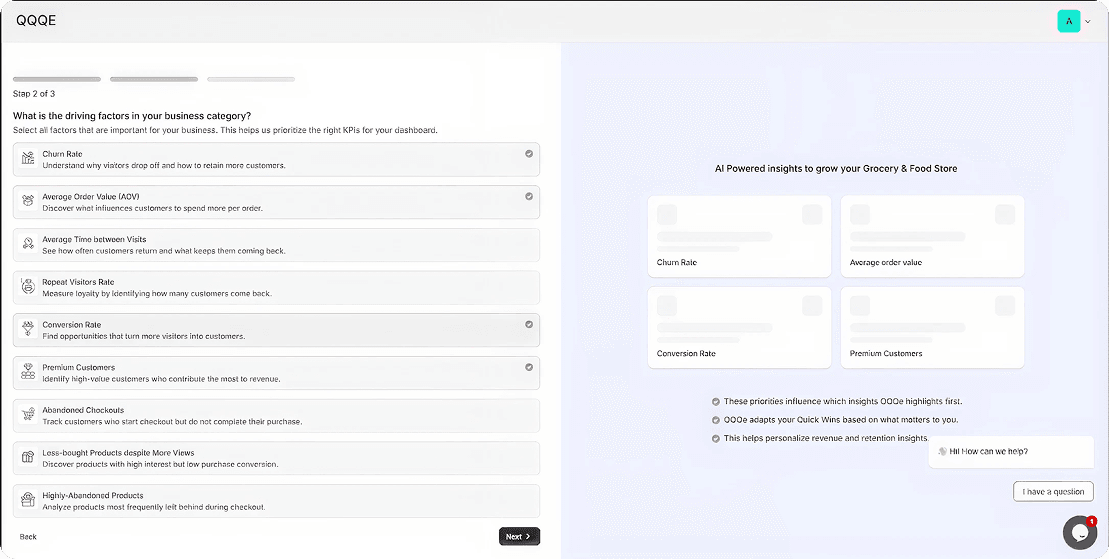This screenshot has height=559, width=1109.
Task: Click the Repeat Visitors Rate icon
Action: click(28, 287)
